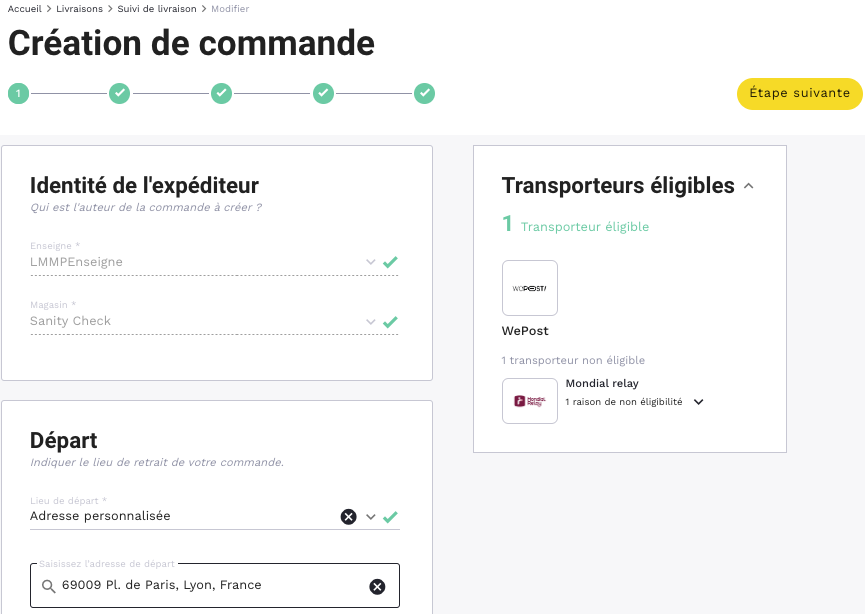Go to last completed step in stepper
This screenshot has width=865, height=614.
point(425,94)
